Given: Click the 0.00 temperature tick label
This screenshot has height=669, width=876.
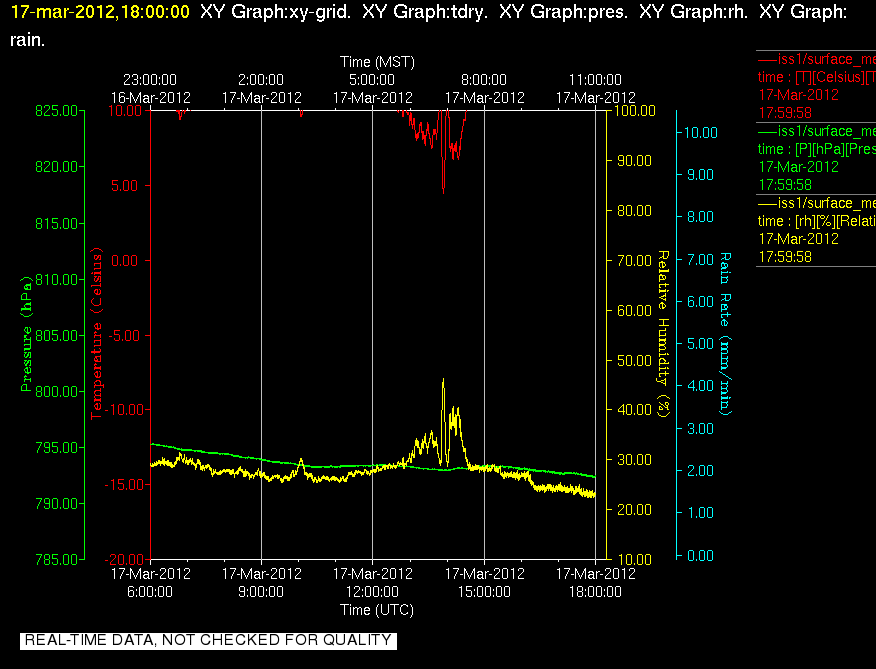Looking at the screenshot, I should click(125, 260).
